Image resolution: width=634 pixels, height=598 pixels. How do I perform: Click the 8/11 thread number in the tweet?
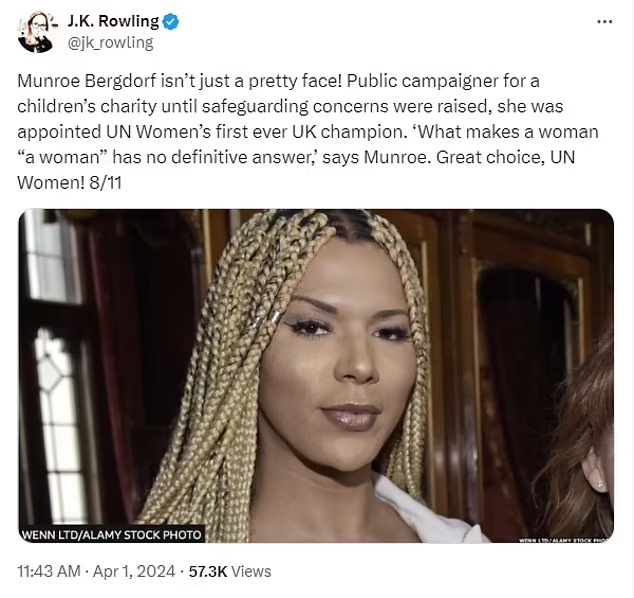pyautogui.click(x=106, y=183)
